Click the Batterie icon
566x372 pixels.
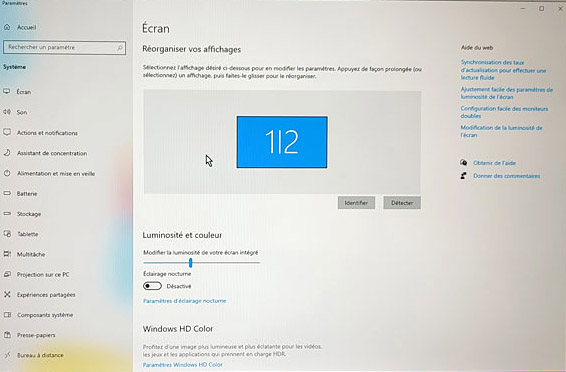(7, 193)
